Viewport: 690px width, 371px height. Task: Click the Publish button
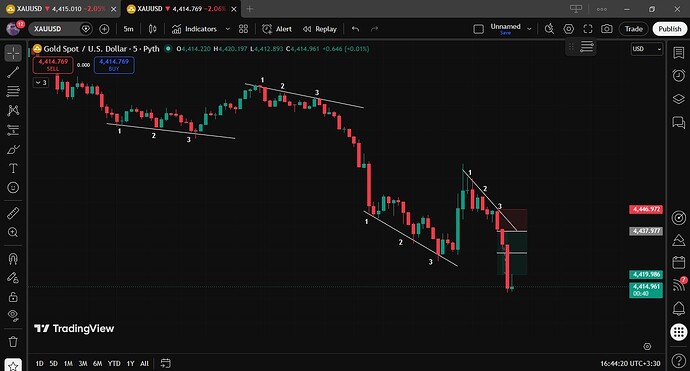tap(670, 29)
